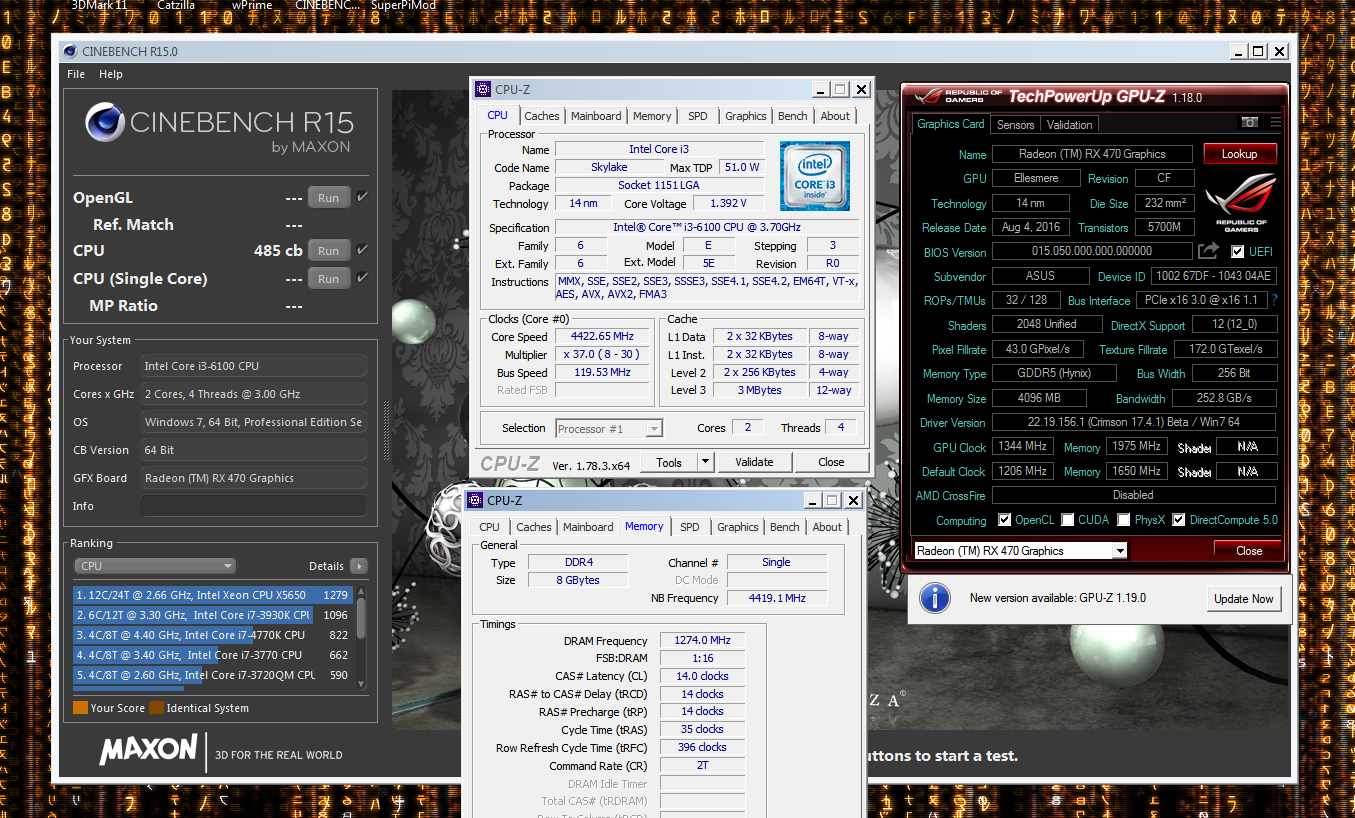Image resolution: width=1355 pixels, height=818 pixels.
Task: Click the GPU-Z Close button
Action: pos(1248,551)
